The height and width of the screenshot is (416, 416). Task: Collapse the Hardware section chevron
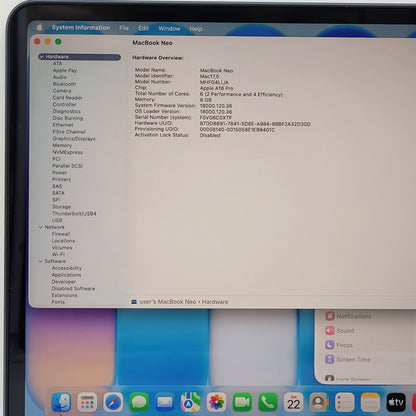pos(42,57)
